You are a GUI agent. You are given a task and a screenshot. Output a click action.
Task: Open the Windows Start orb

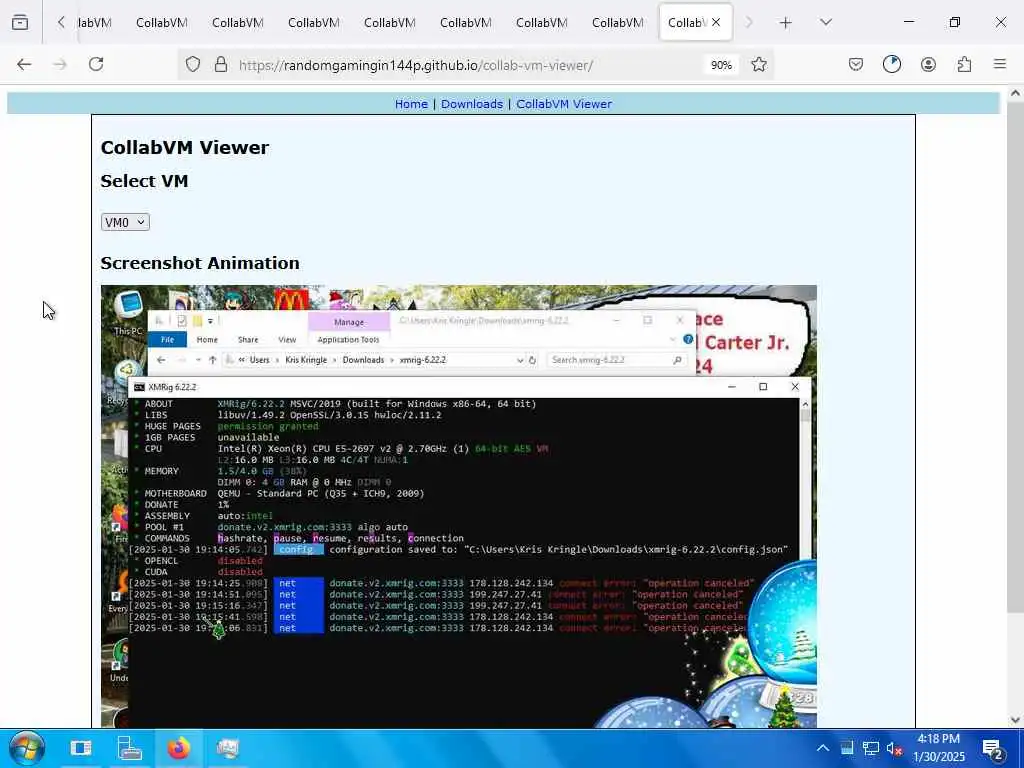[x=26, y=748]
